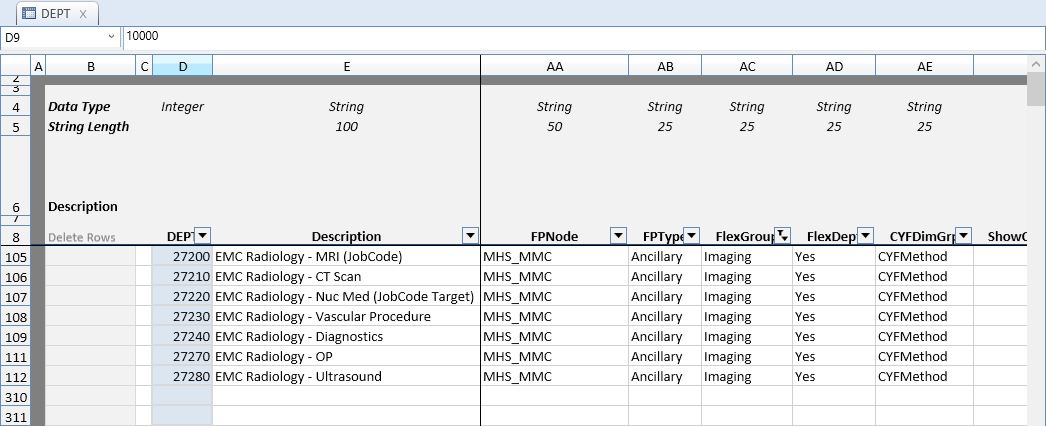Select the EMC Radiology - Ultrasound cell
Screen dimensions: 1046x426
click(x=346, y=377)
